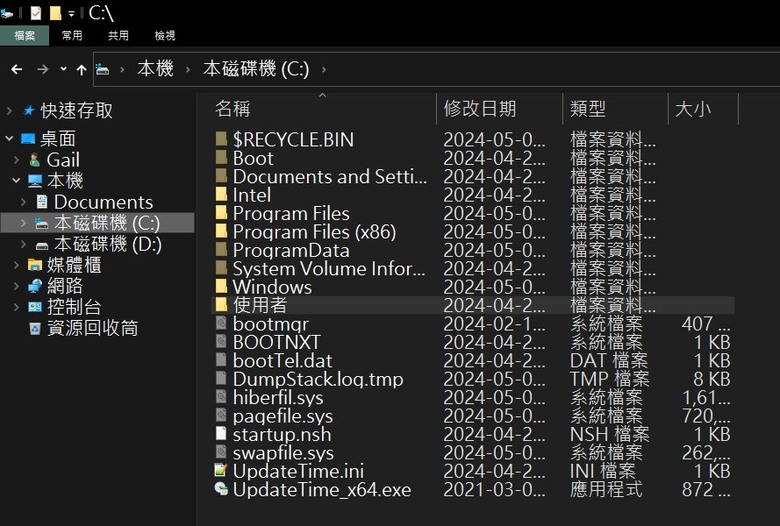The image size is (780, 526).
Task: Select the ProgramData folder name
Action: point(291,250)
